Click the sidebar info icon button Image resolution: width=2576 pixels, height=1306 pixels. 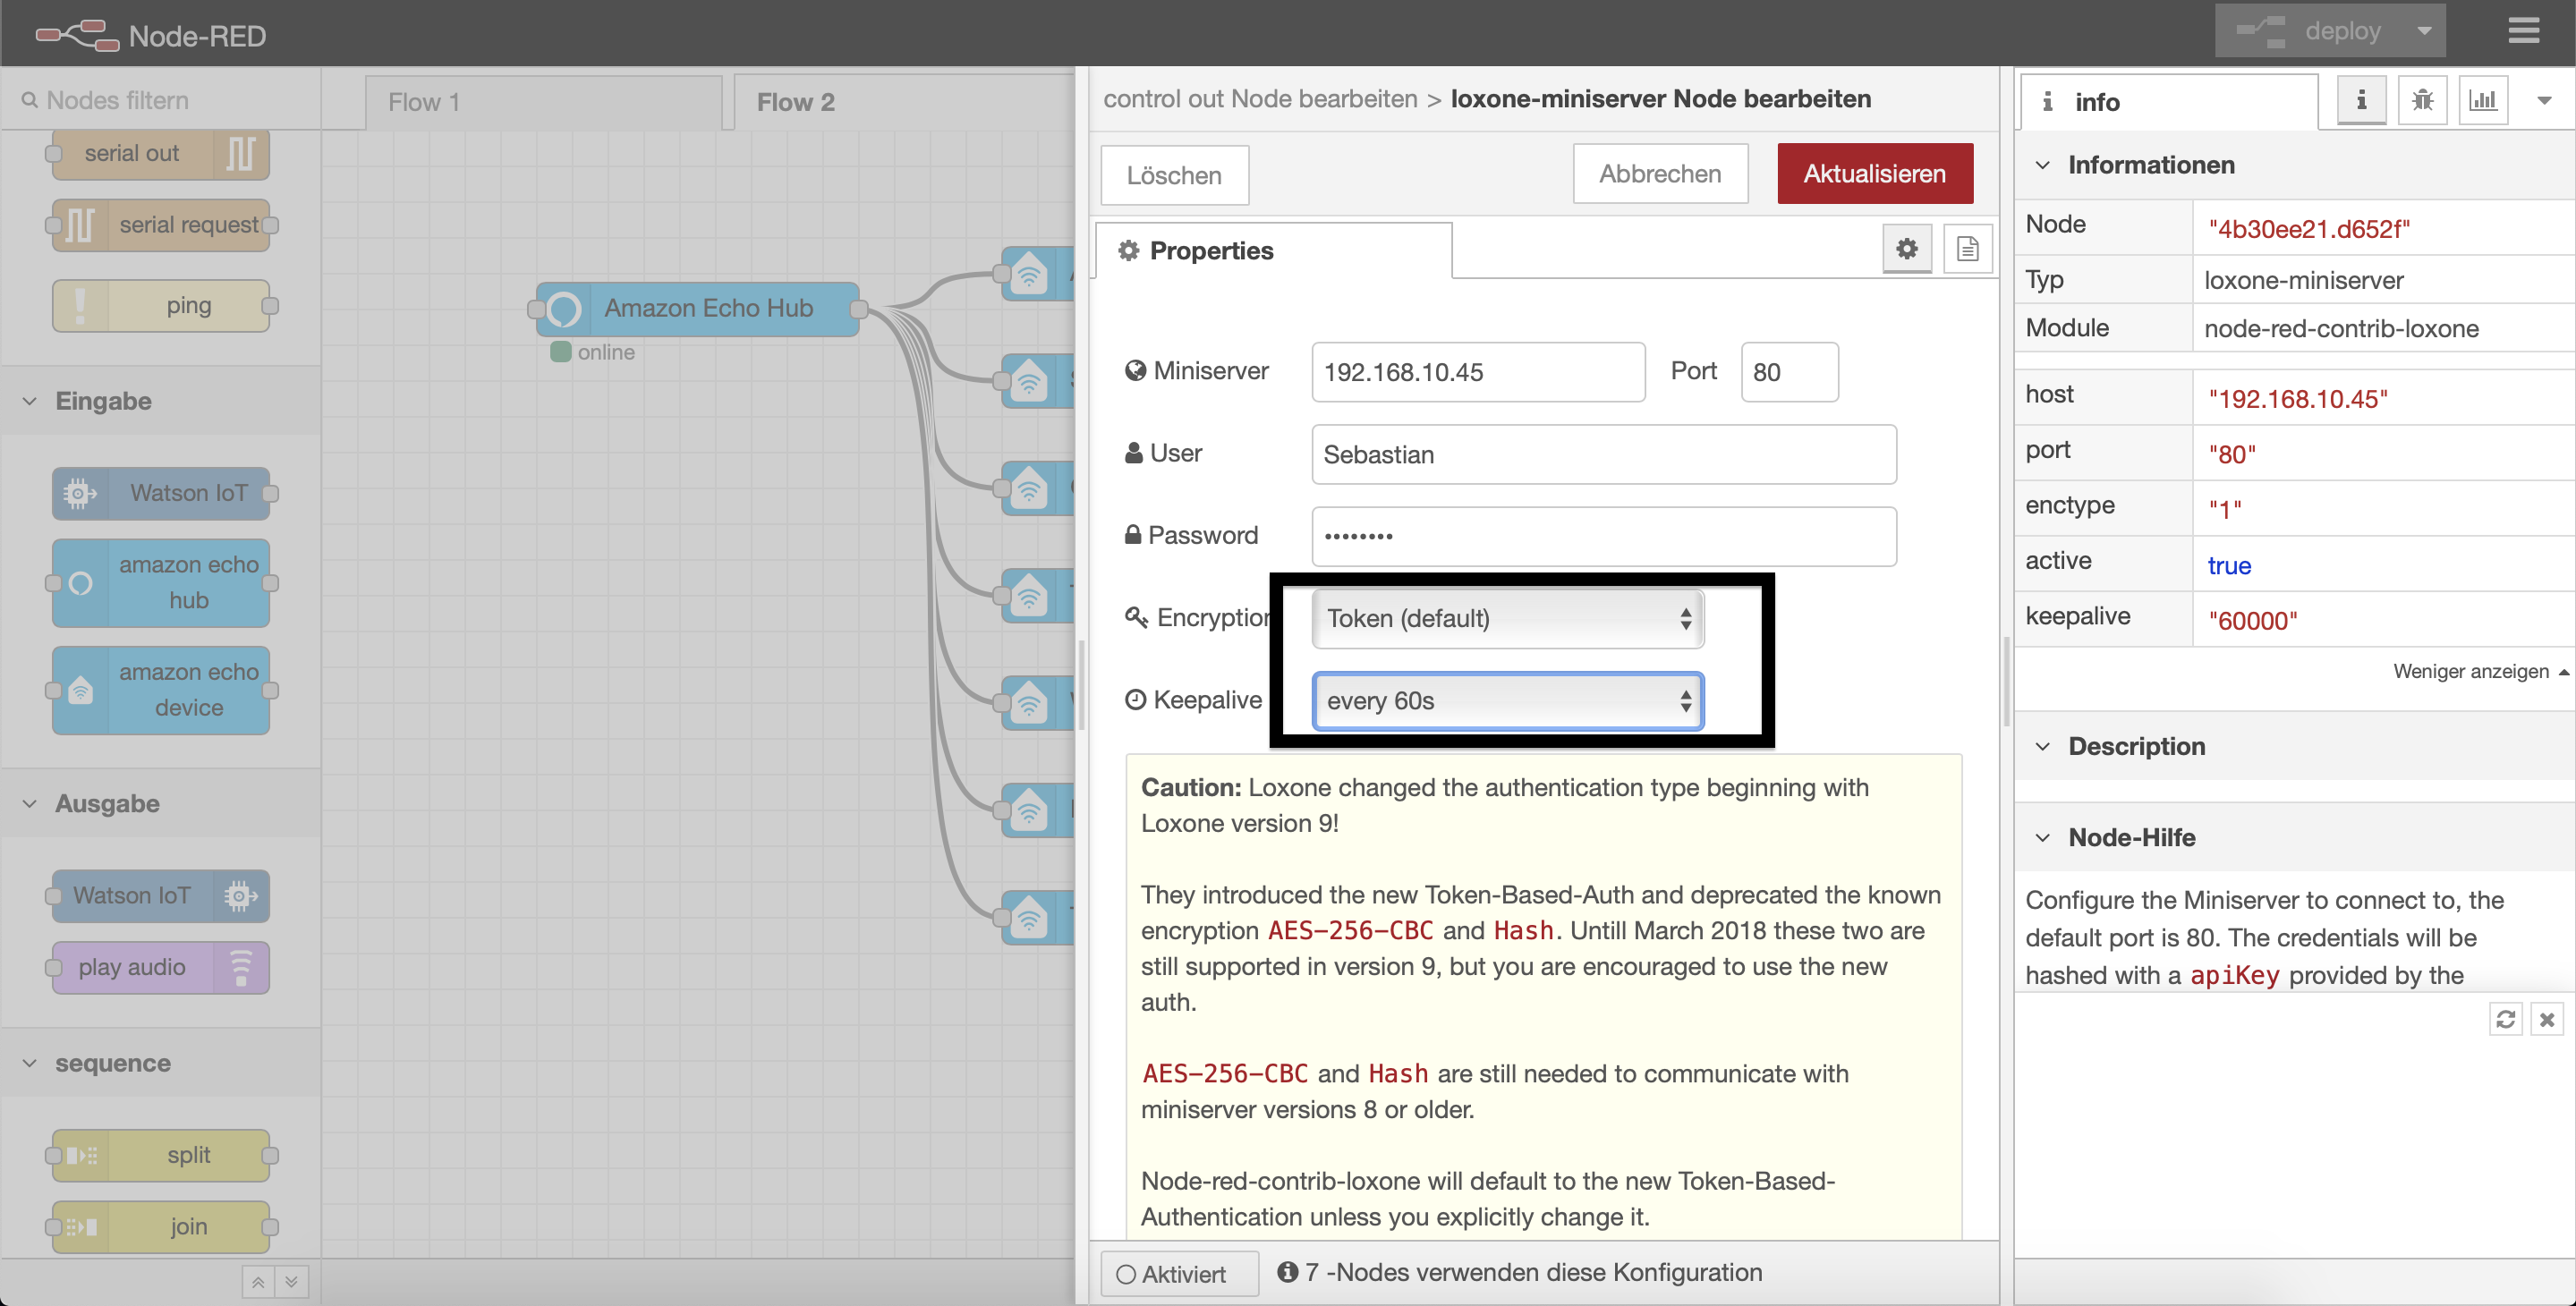pyautogui.click(x=2361, y=101)
